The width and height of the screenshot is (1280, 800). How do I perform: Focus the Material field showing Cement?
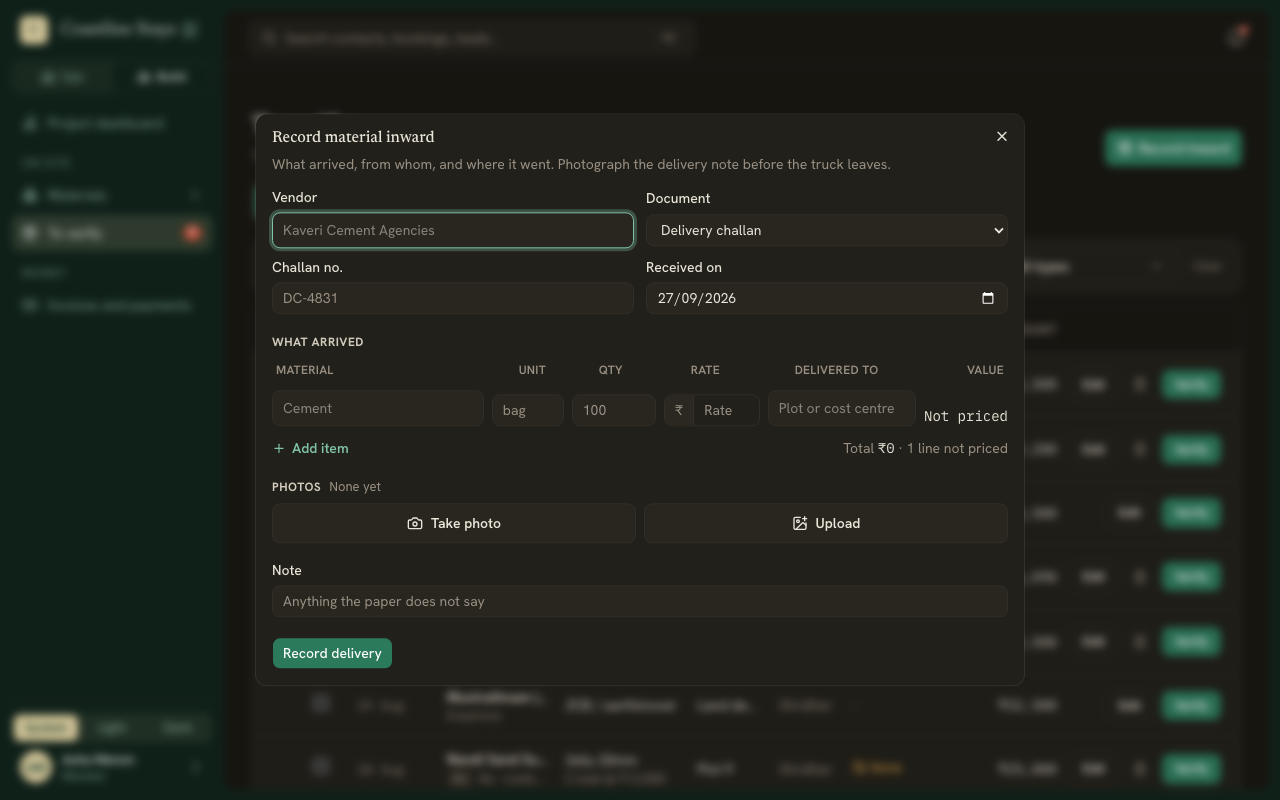(x=378, y=408)
